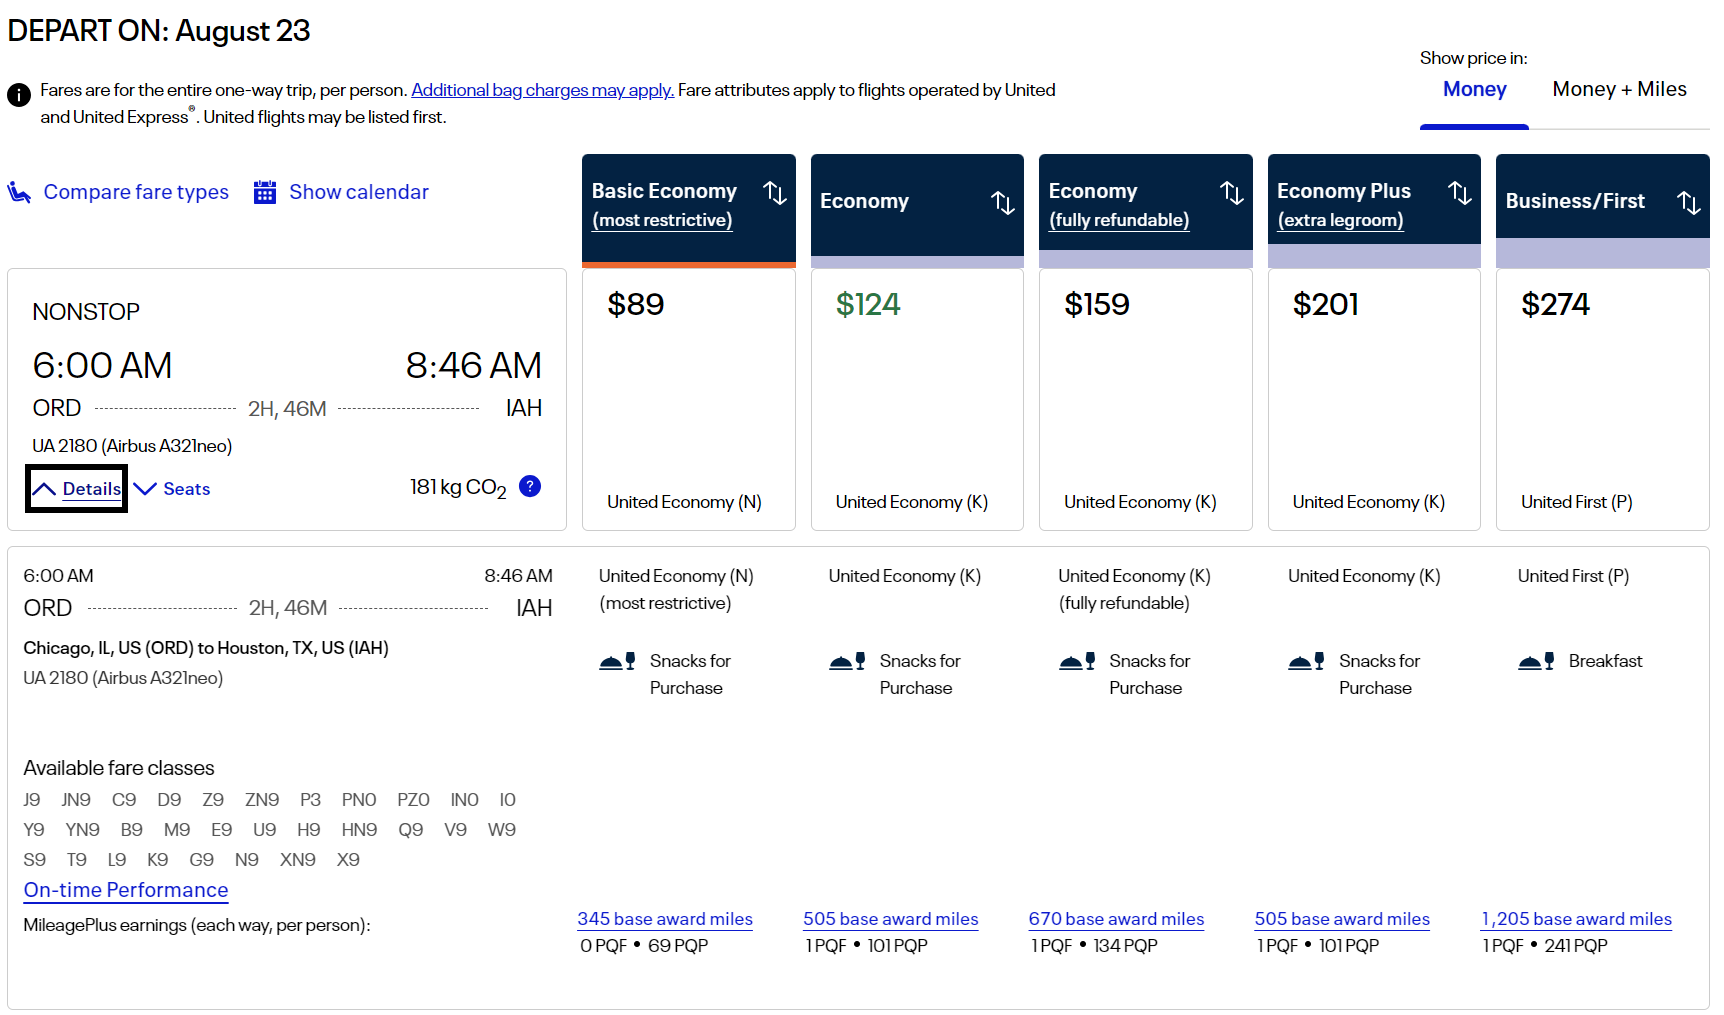1724x1015 pixels.
Task: Sort by Business/First price arrows
Action: 1689,203
